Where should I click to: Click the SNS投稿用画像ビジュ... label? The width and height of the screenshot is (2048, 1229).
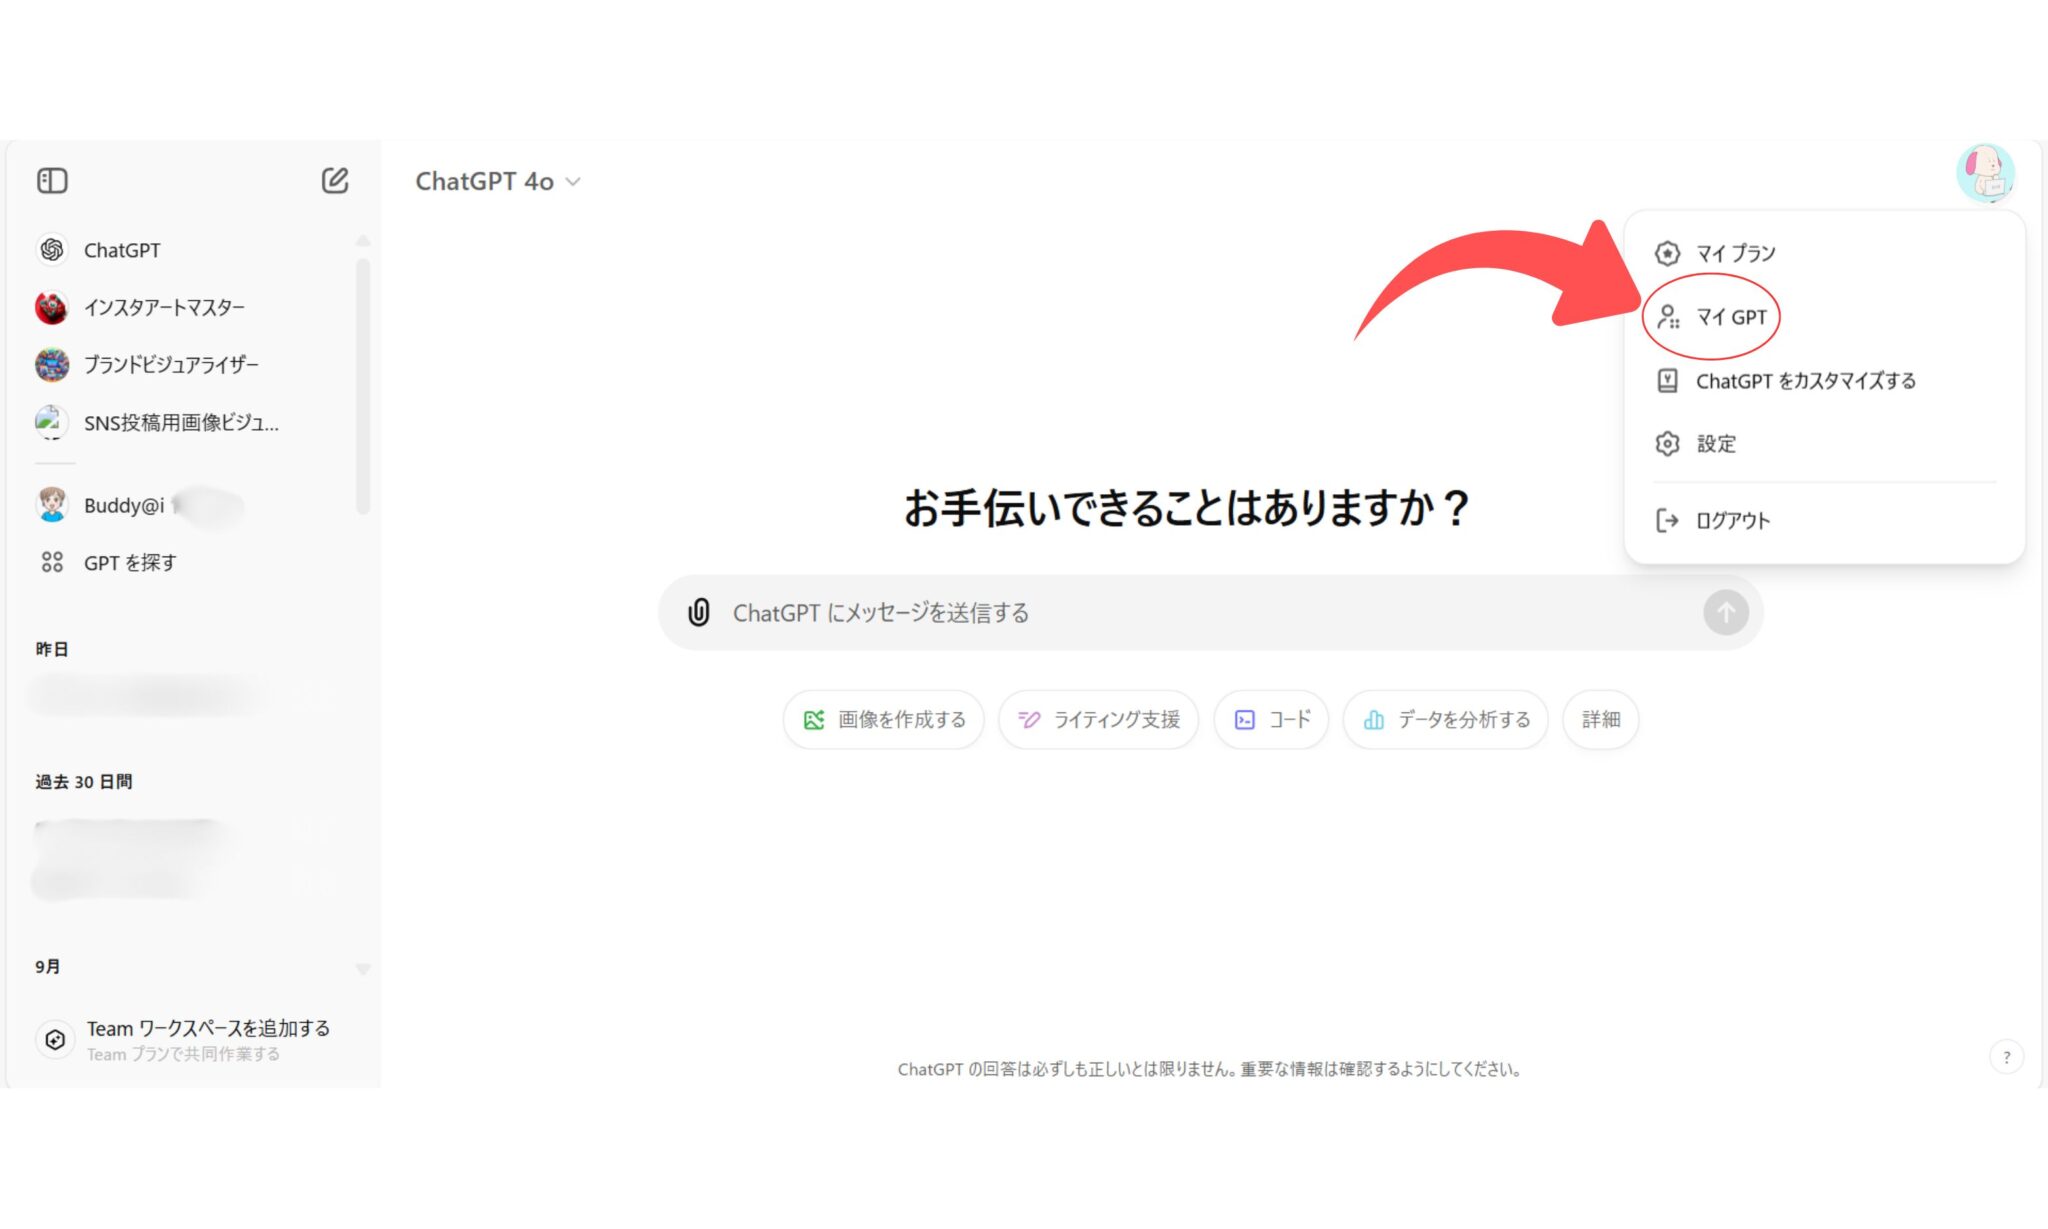point(182,422)
